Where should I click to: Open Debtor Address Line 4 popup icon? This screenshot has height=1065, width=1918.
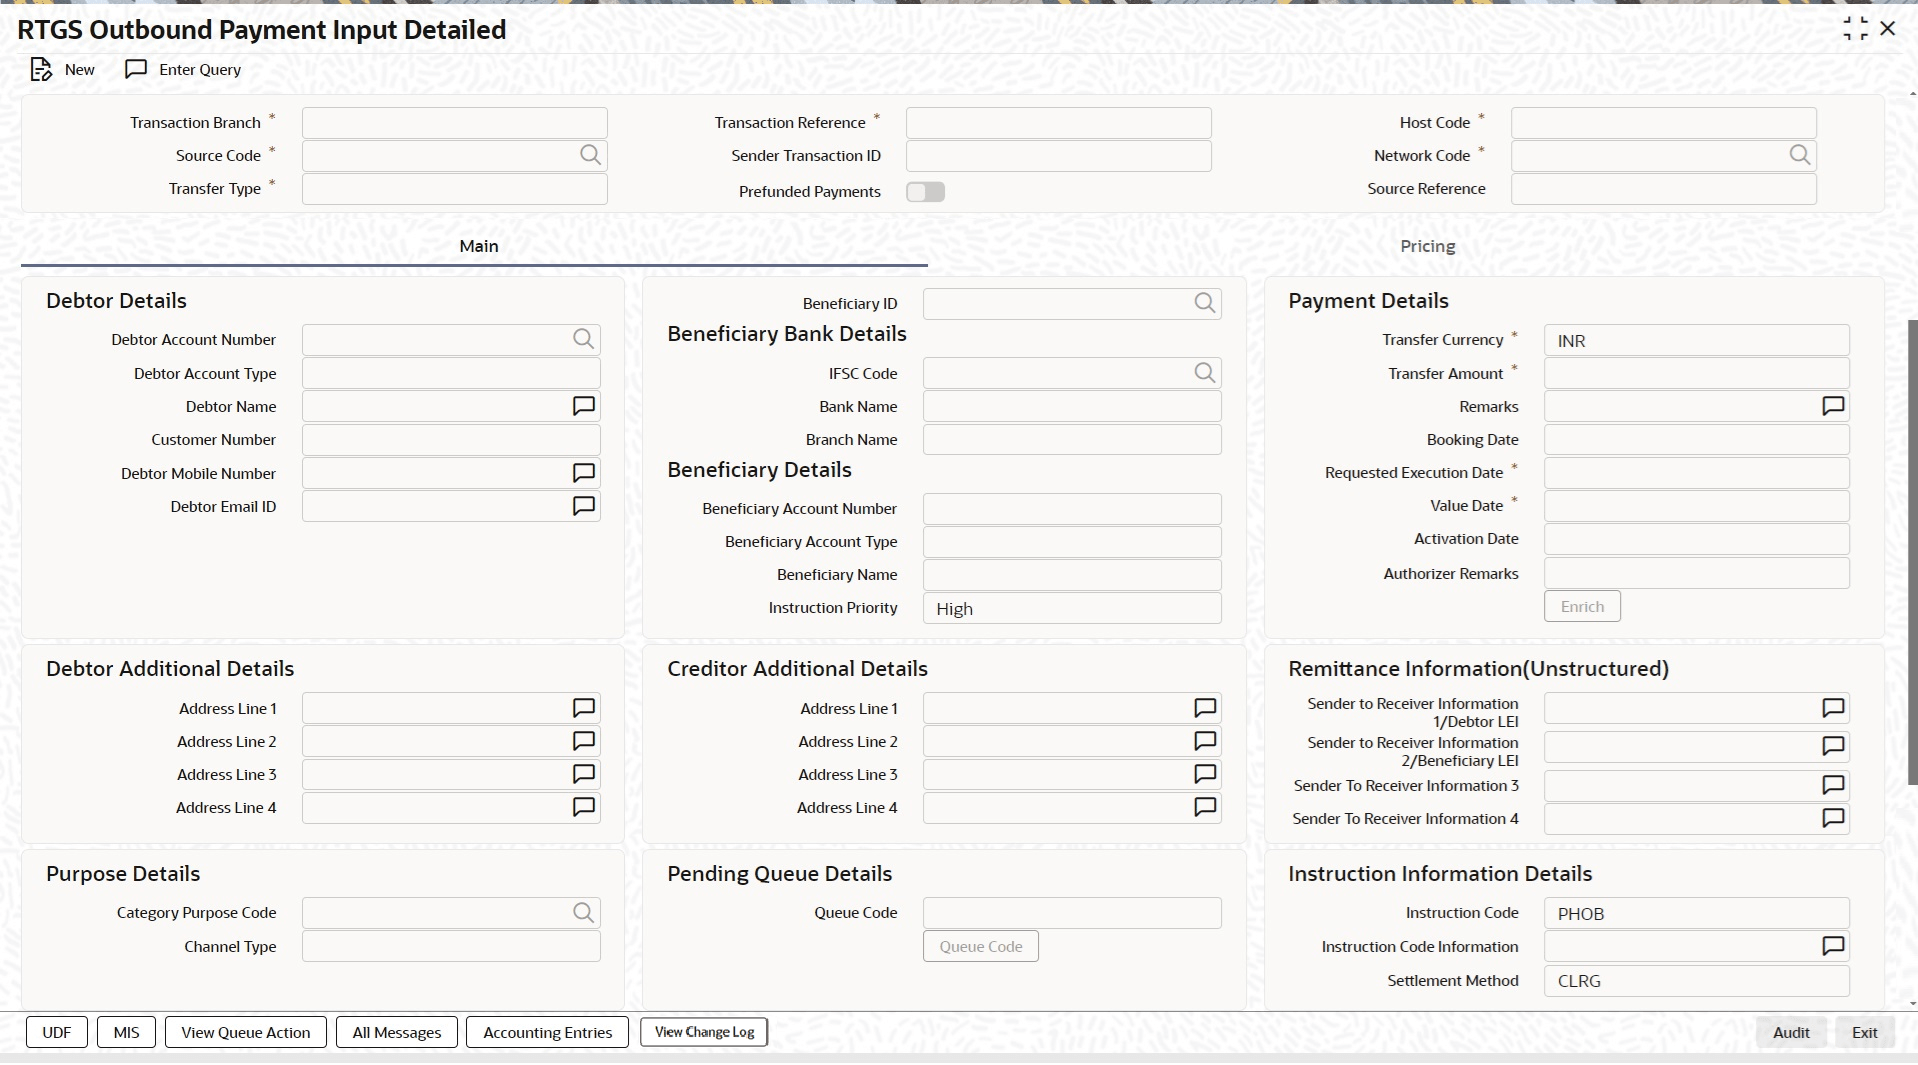coord(583,807)
